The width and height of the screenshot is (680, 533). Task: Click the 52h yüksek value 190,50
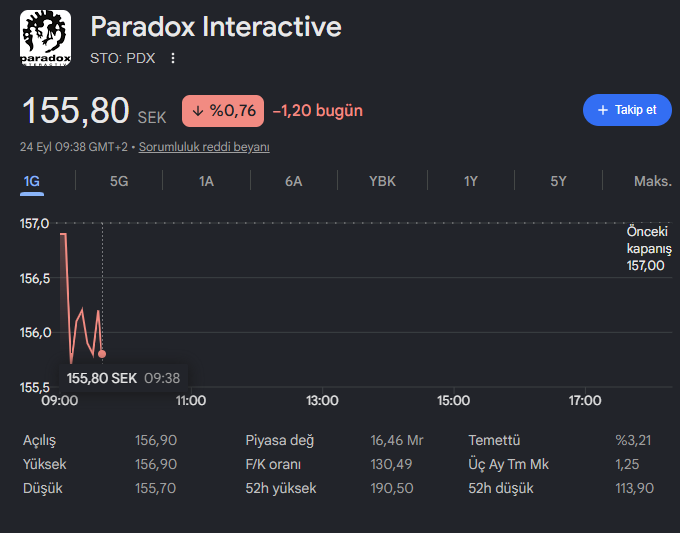click(392, 488)
